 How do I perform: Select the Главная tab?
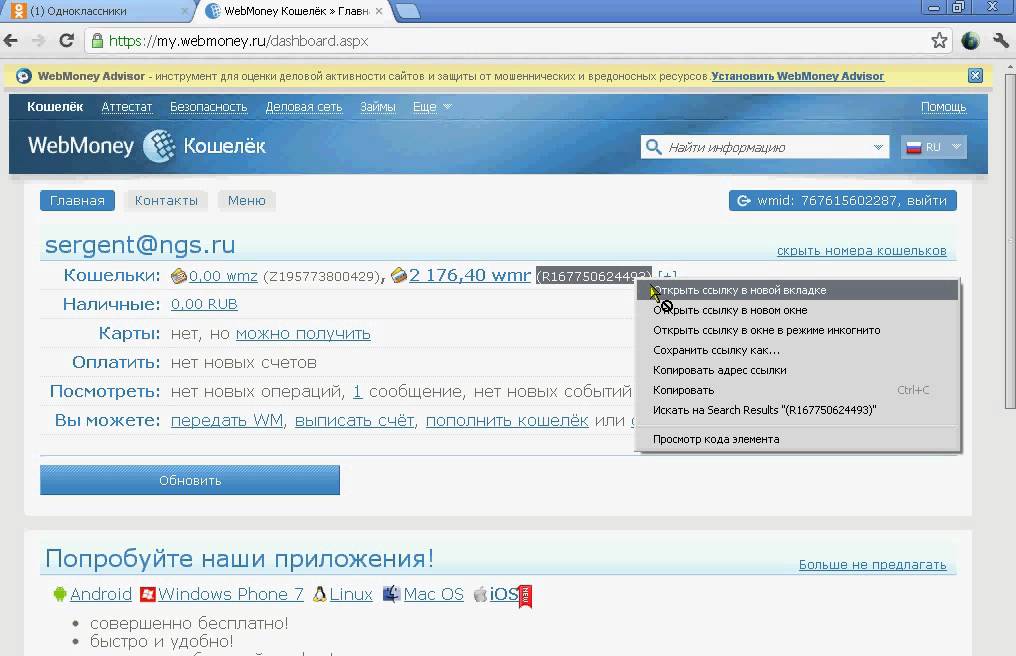(x=77, y=200)
